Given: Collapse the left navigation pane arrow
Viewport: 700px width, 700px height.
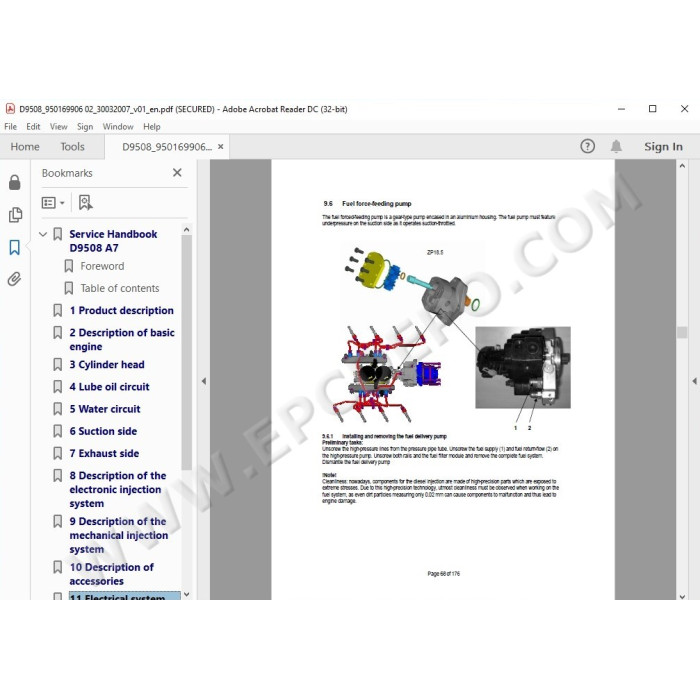Looking at the screenshot, I should [x=204, y=381].
